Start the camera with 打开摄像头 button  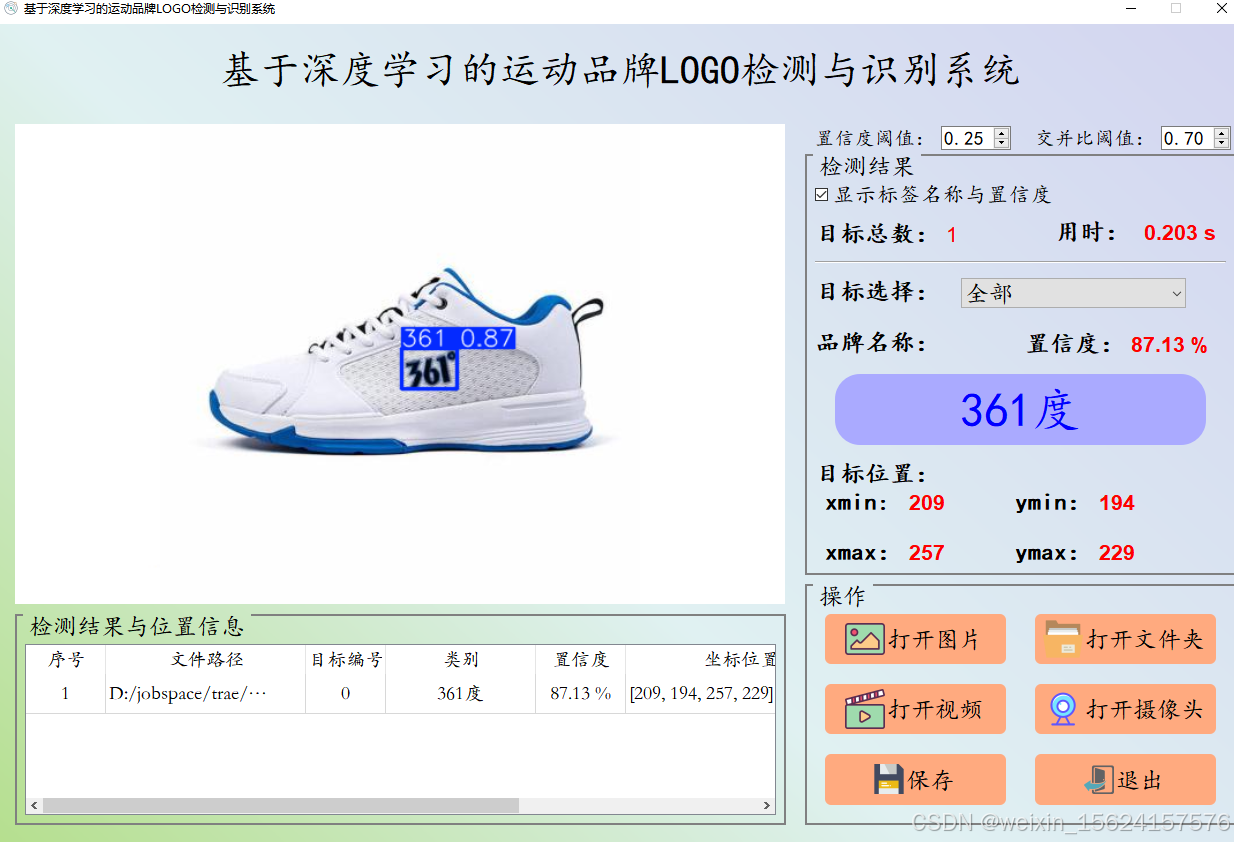(1125, 709)
